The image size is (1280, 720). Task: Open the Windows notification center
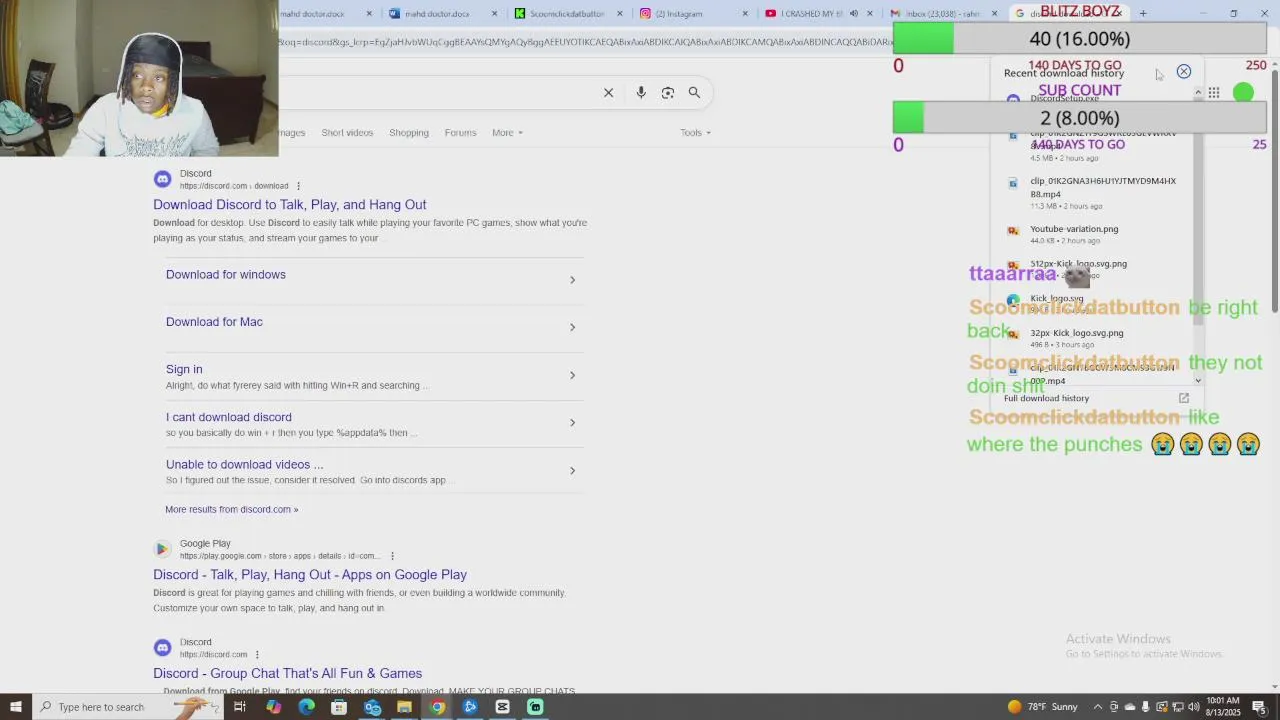(x=1259, y=707)
